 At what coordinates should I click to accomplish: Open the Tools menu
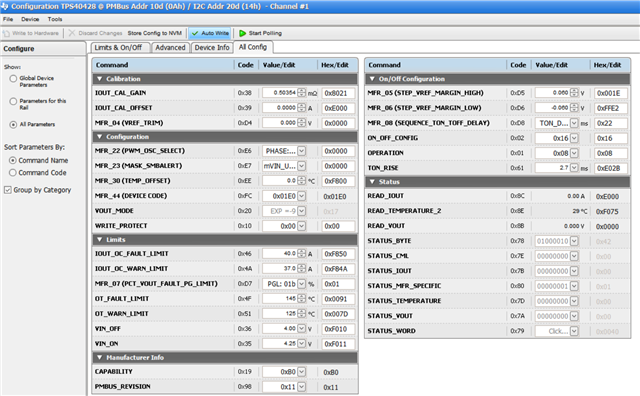[x=55, y=19]
